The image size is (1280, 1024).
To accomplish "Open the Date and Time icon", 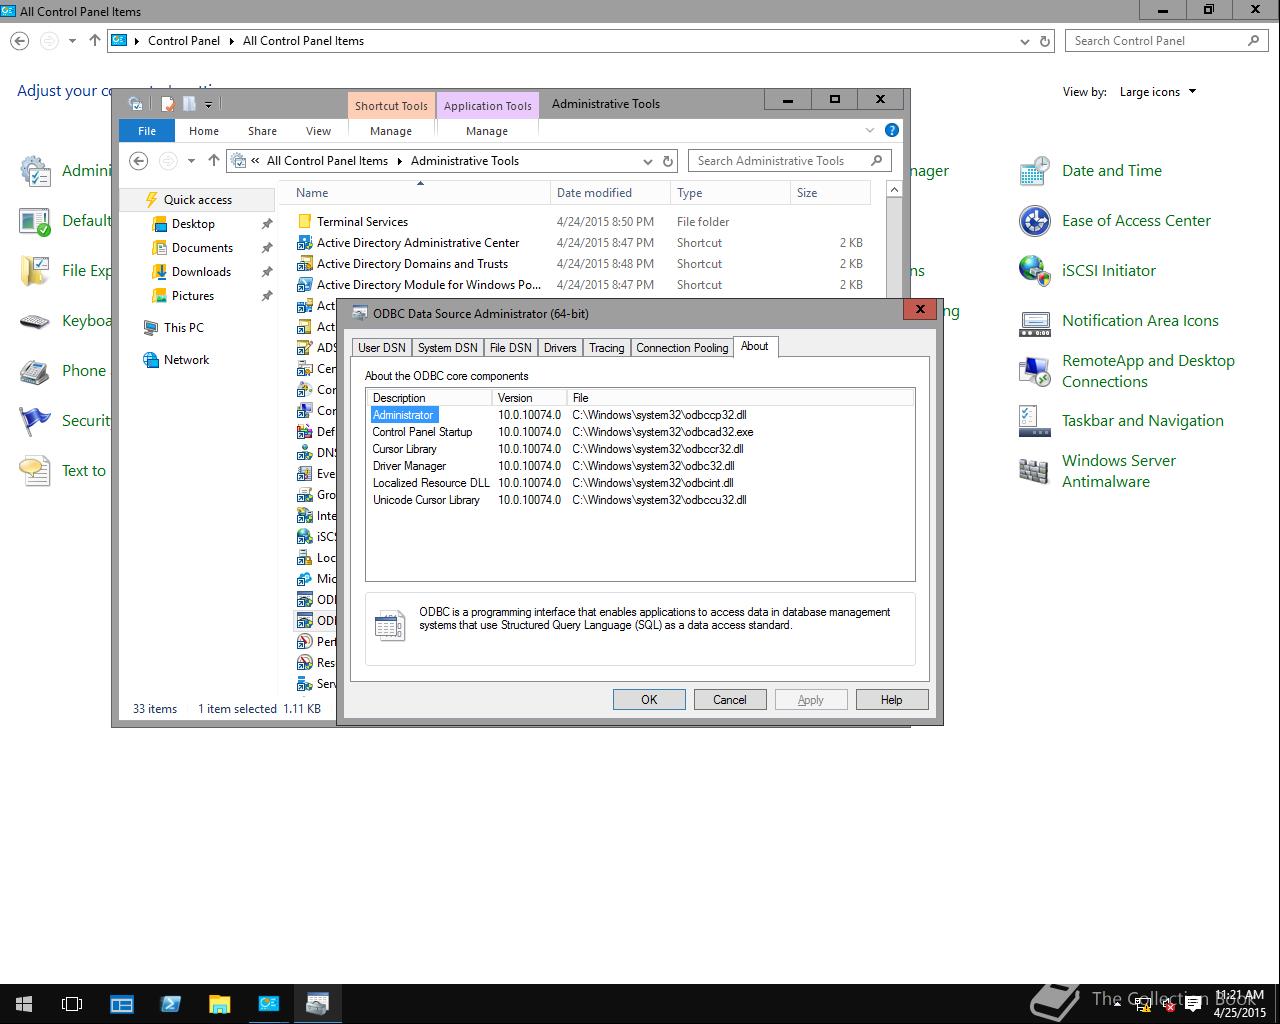I will [x=1034, y=171].
